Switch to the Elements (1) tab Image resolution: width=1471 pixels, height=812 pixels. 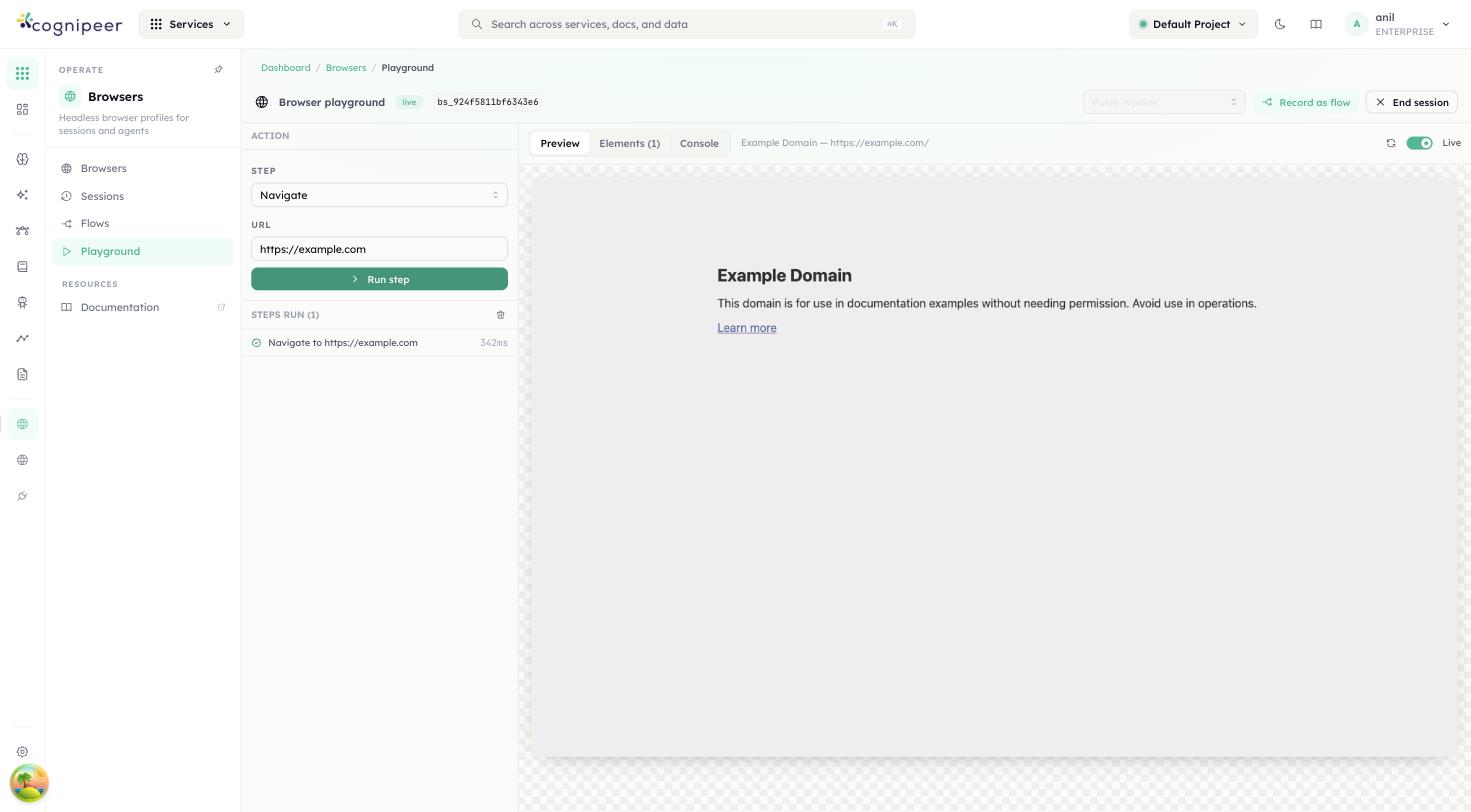(629, 143)
